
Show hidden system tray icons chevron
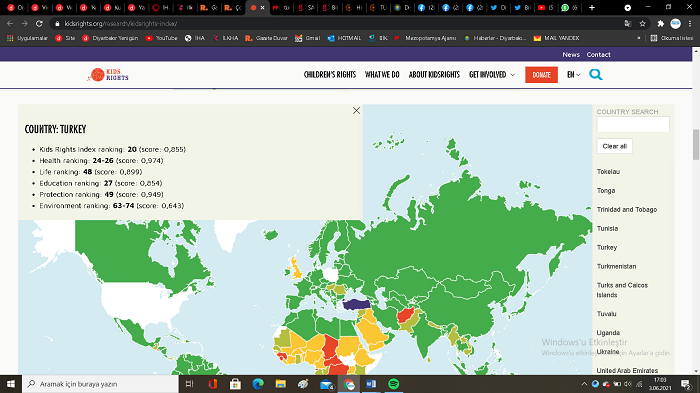click(x=584, y=384)
